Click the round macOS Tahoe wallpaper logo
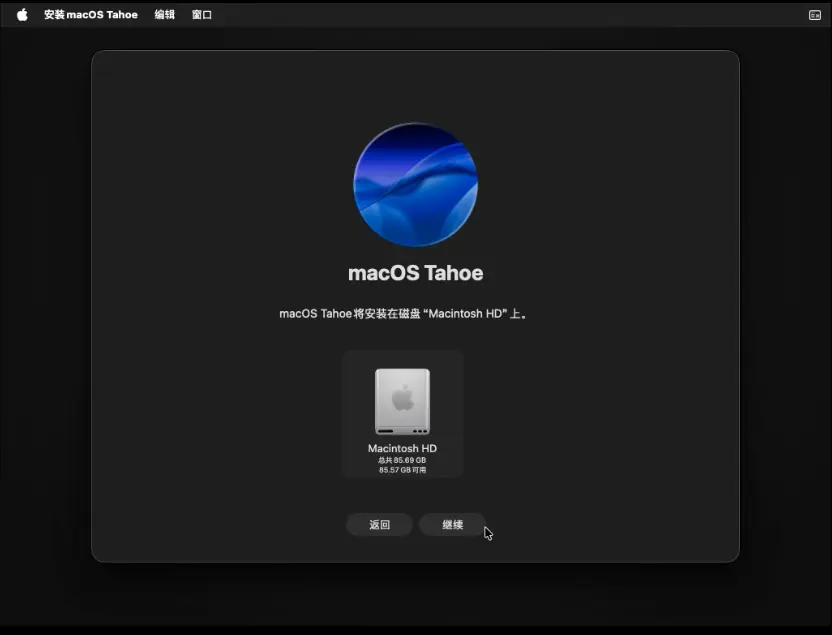 click(x=415, y=185)
